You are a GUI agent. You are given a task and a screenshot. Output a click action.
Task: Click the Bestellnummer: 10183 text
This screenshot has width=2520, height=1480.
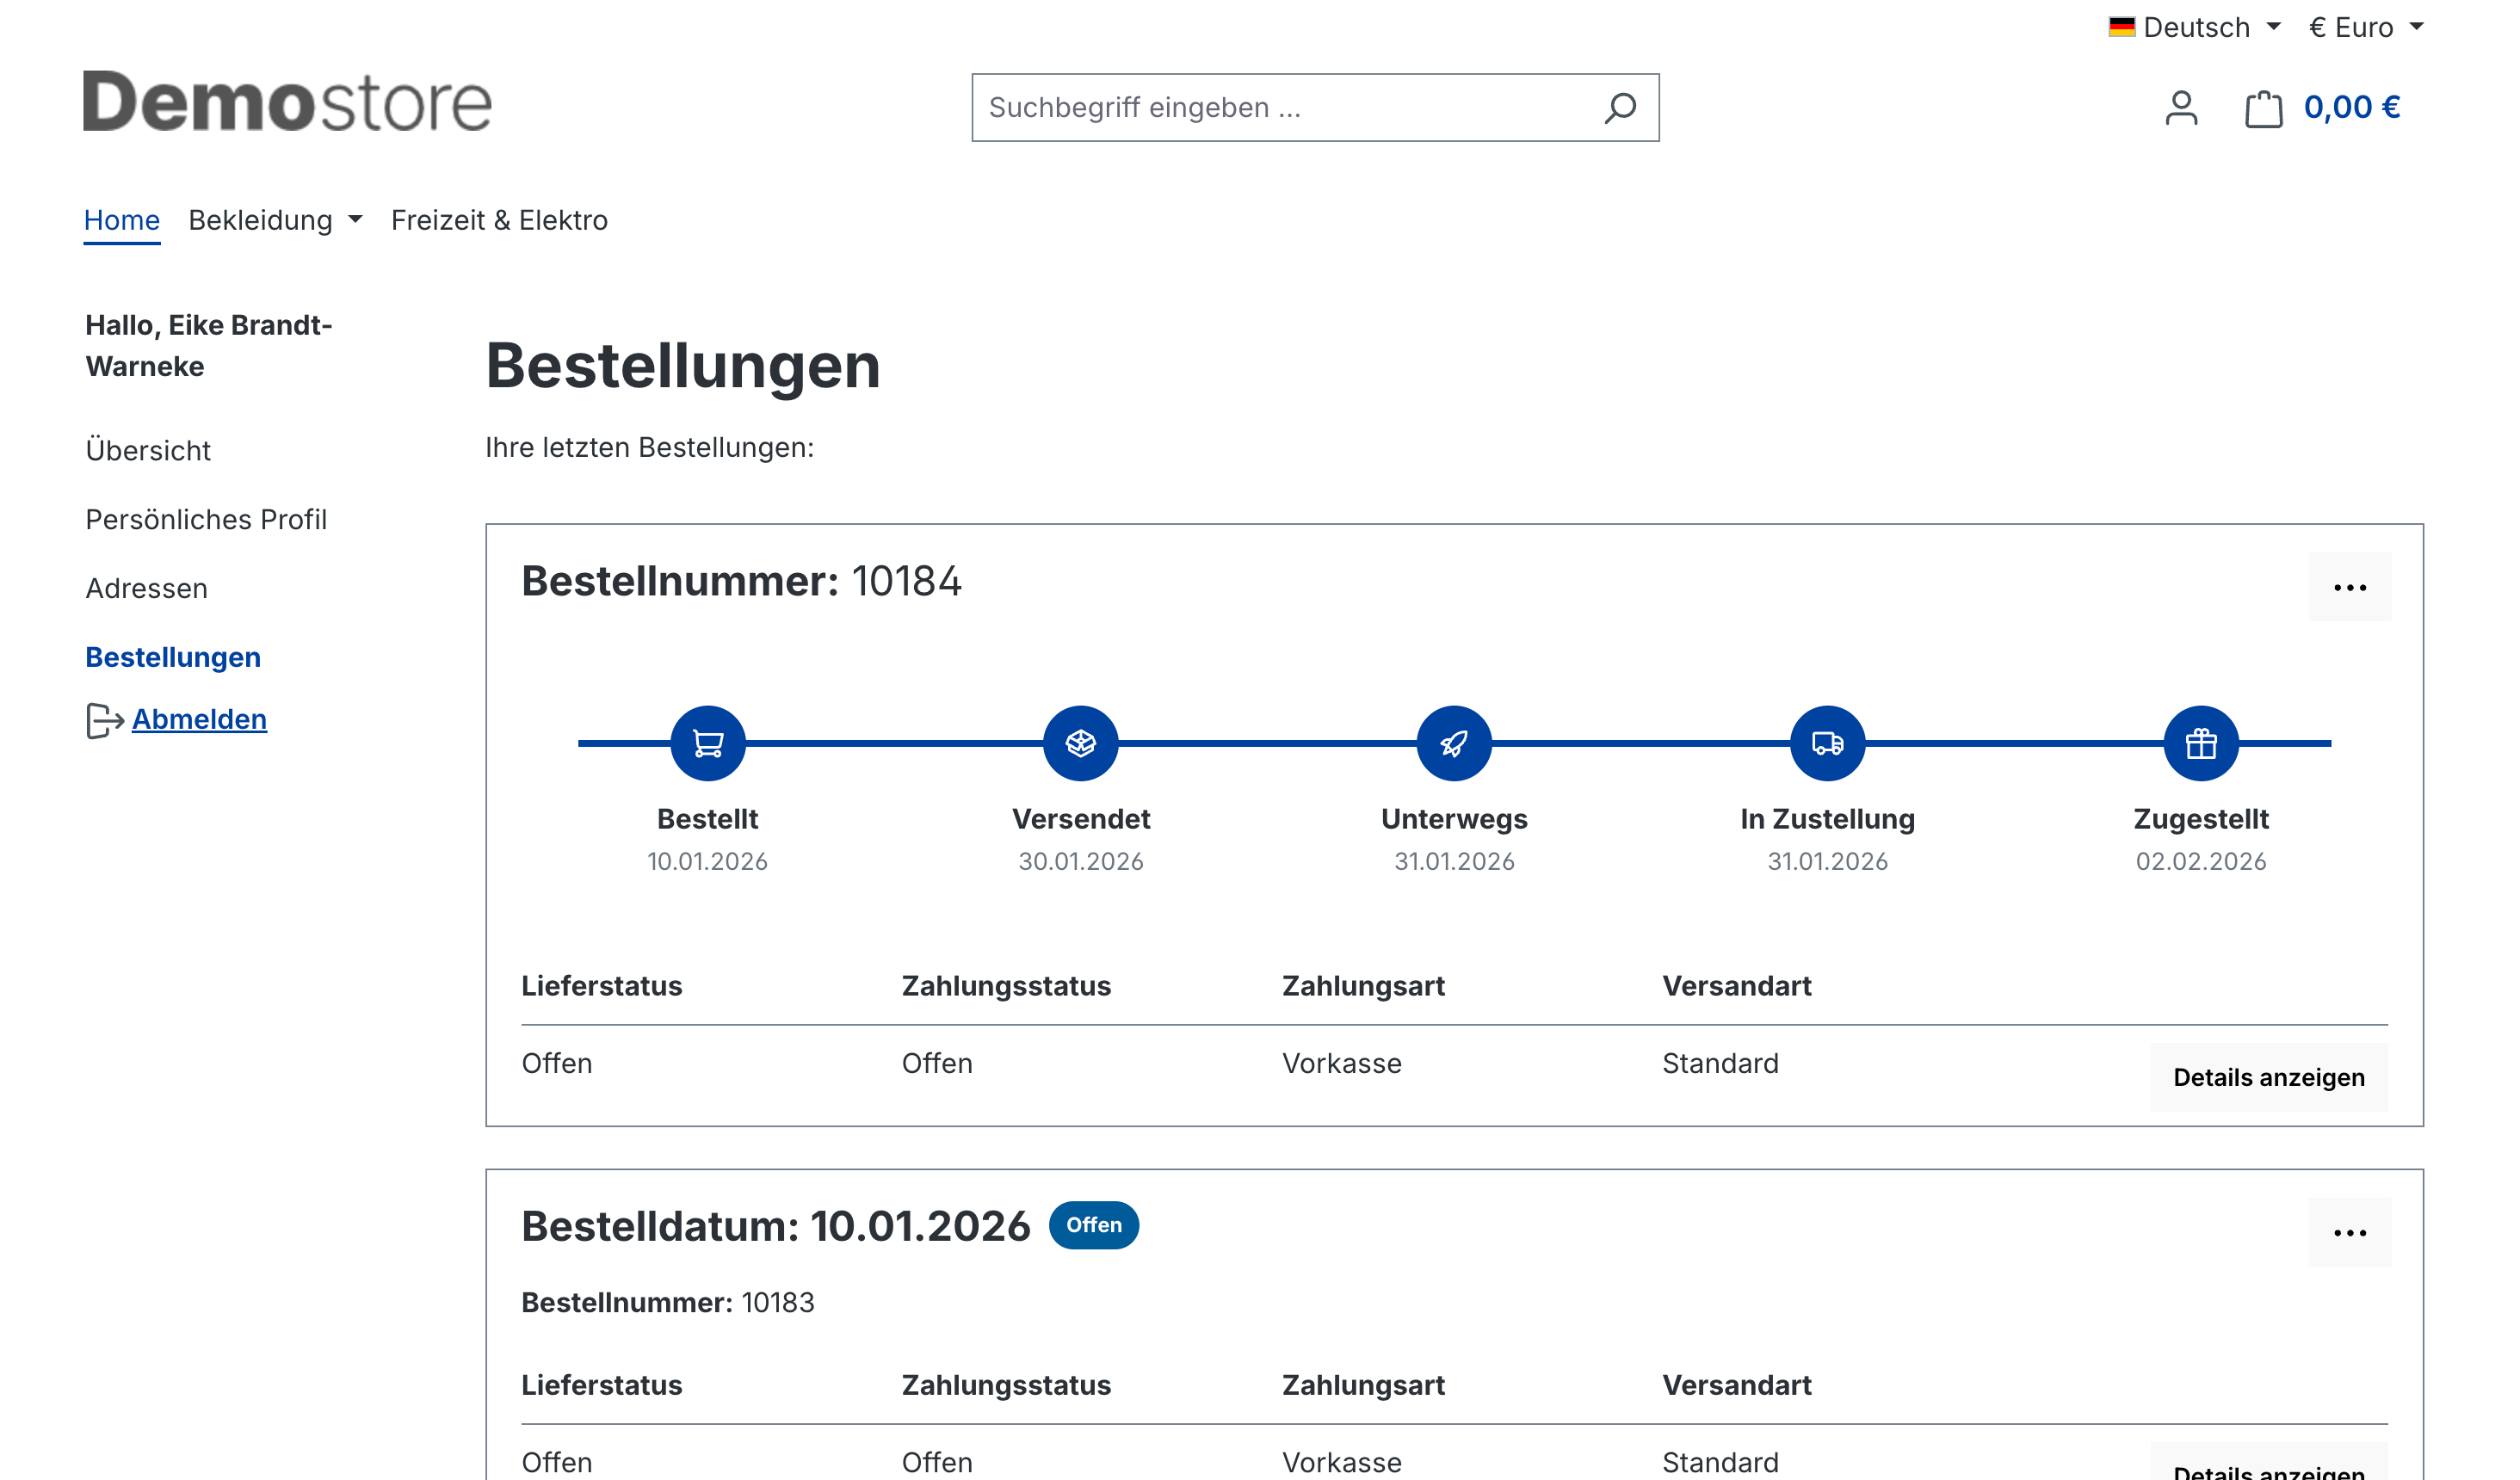[668, 1302]
